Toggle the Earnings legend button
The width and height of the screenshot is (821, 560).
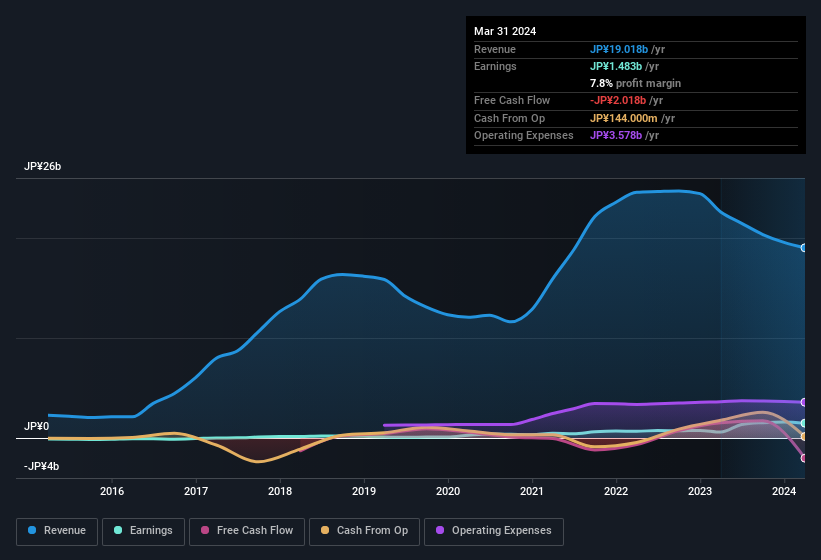(x=143, y=531)
